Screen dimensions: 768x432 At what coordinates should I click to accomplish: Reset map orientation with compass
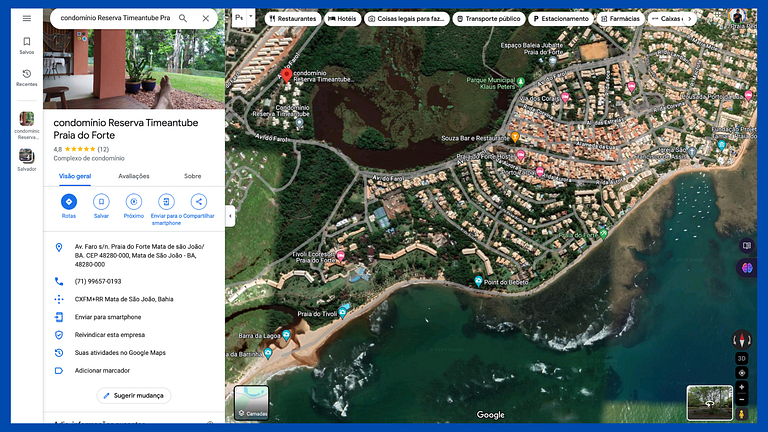click(x=742, y=339)
